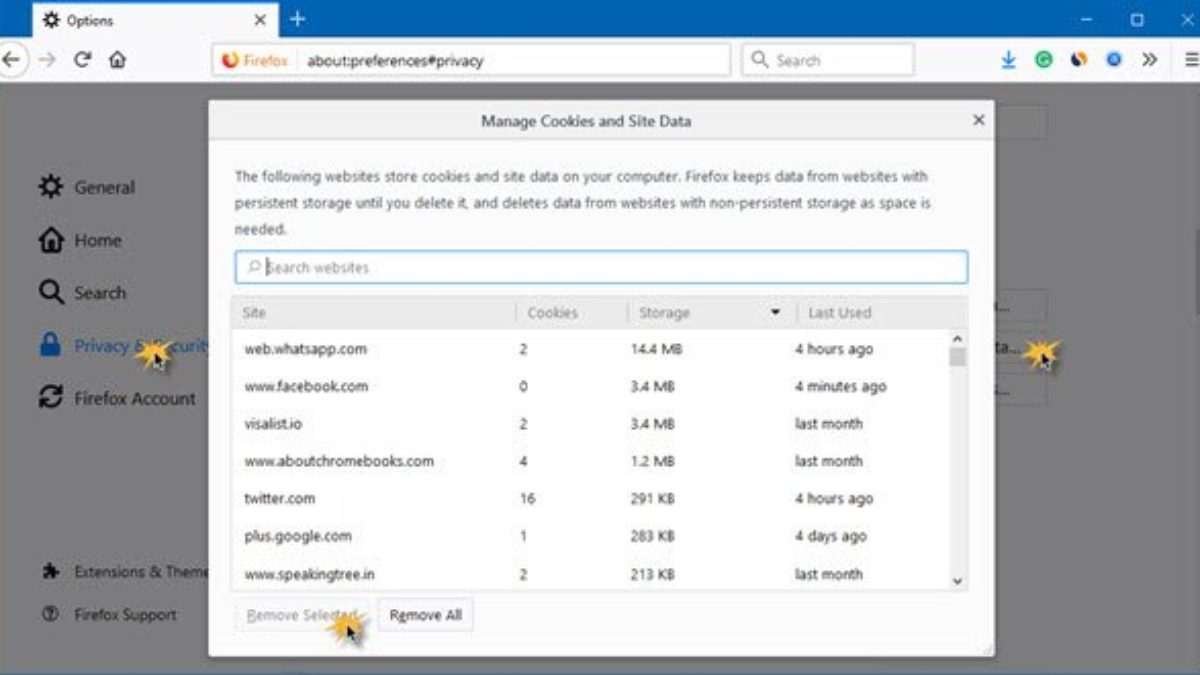Image resolution: width=1200 pixels, height=675 pixels.
Task: Sort by Cookies column header
Action: pos(571,312)
